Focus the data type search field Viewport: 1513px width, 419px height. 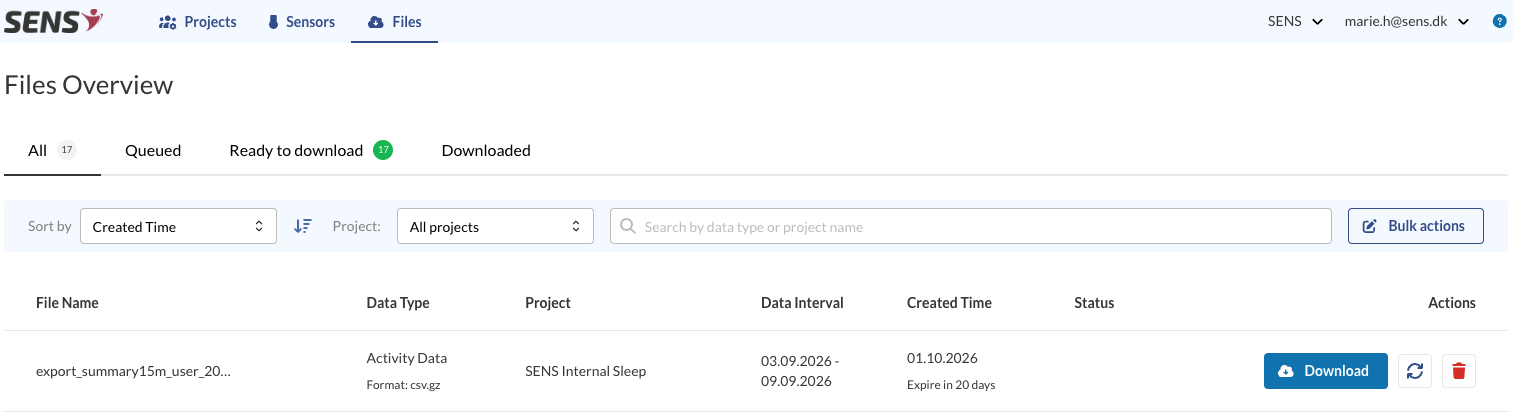click(971, 226)
